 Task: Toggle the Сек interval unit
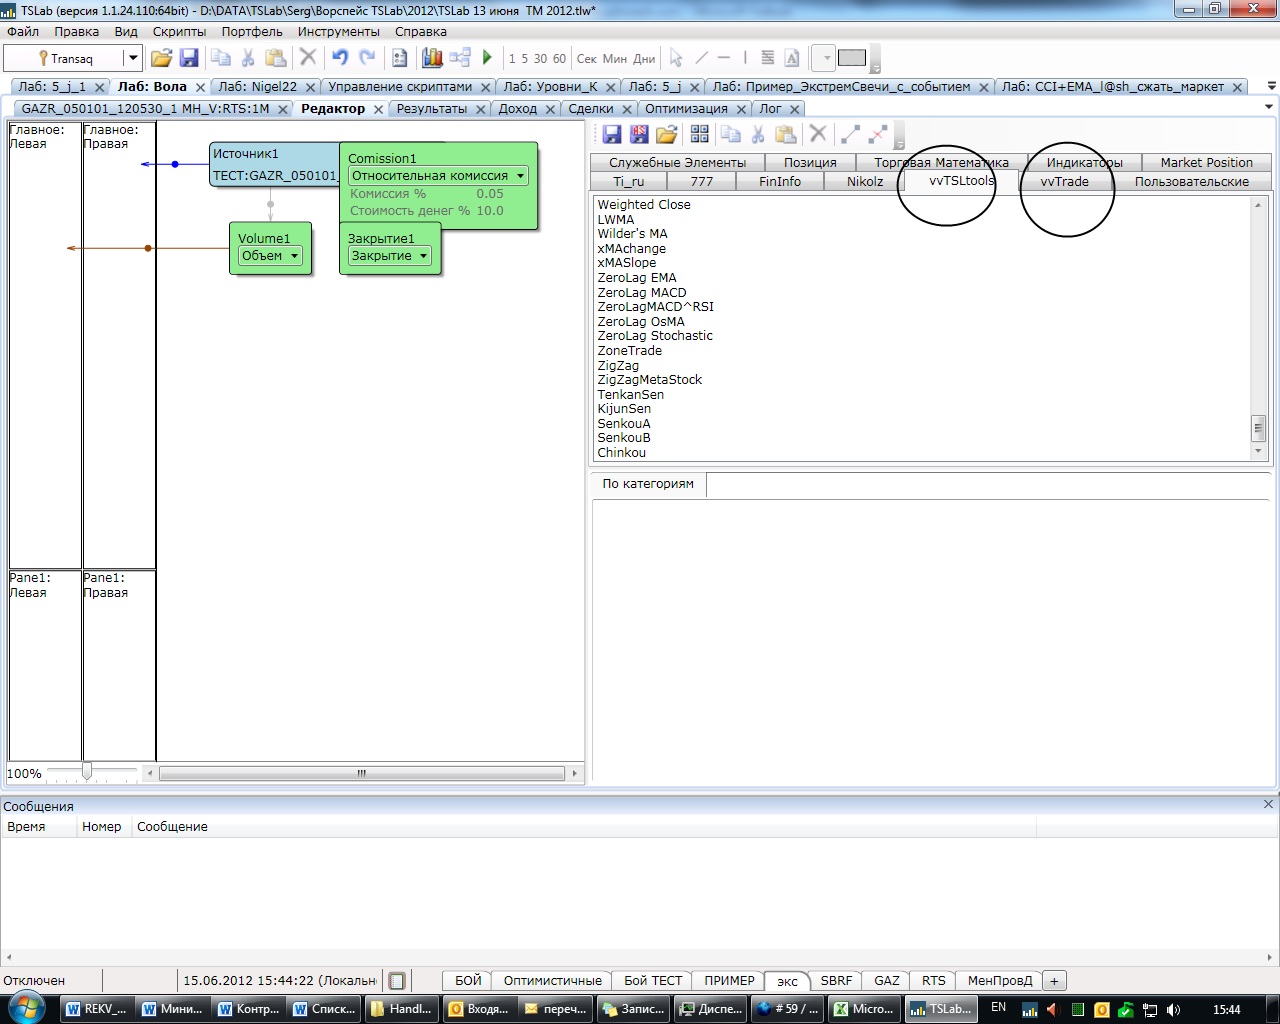[587, 59]
